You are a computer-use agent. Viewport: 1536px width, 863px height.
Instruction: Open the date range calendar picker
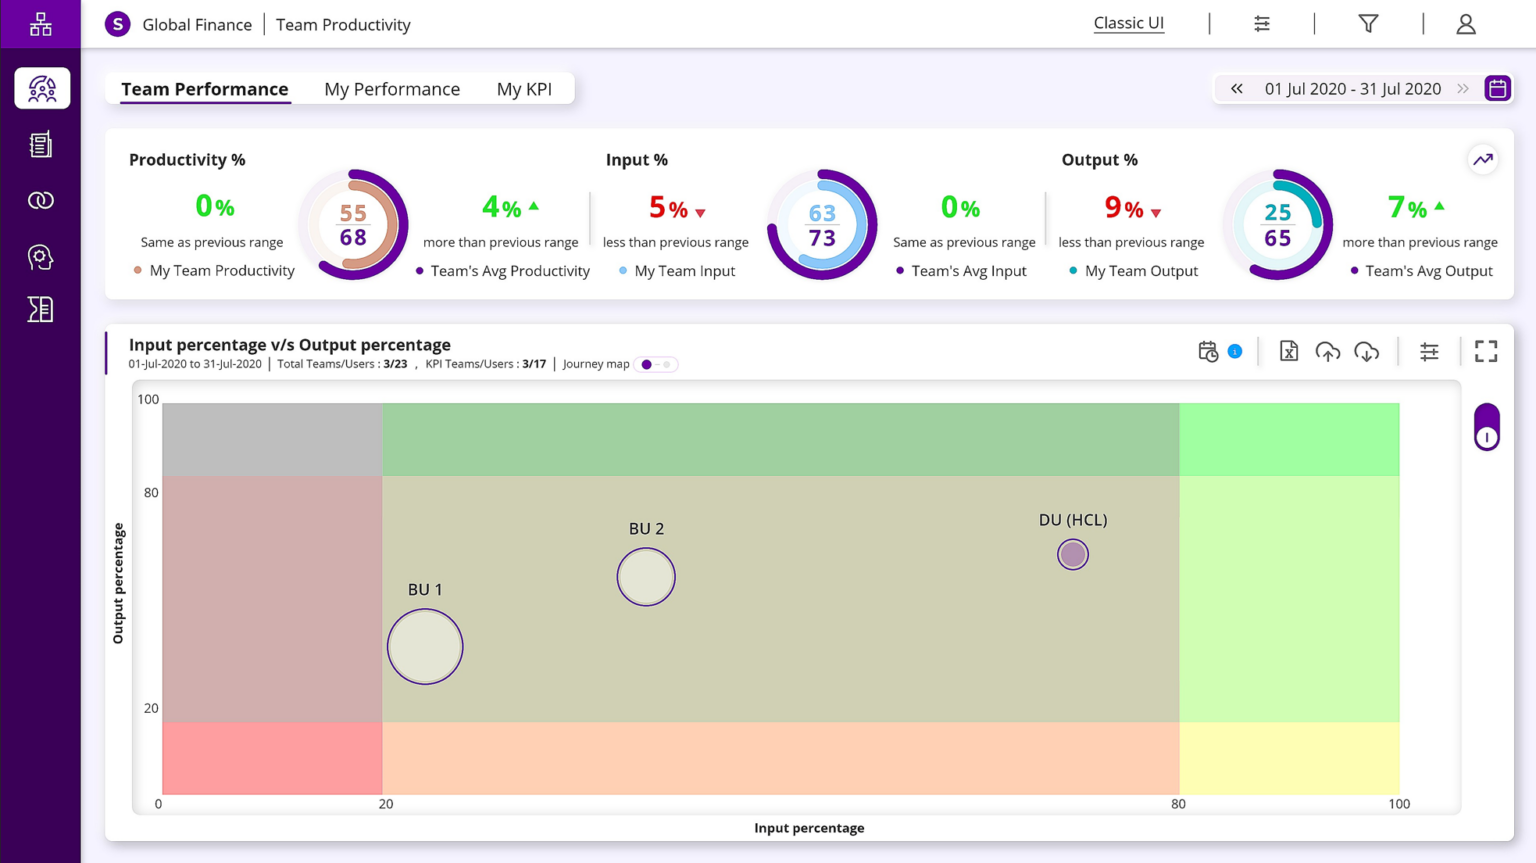(x=1497, y=88)
